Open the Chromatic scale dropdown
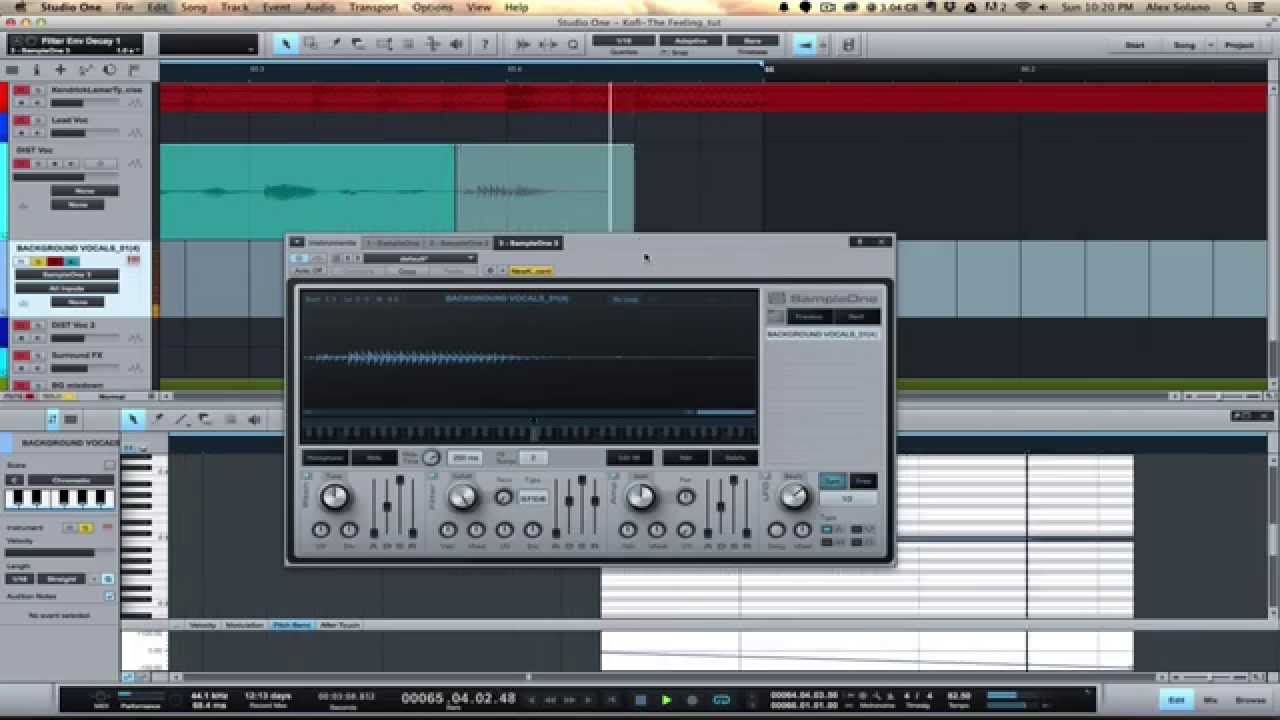1280x720 pixels. pos(71,480)
